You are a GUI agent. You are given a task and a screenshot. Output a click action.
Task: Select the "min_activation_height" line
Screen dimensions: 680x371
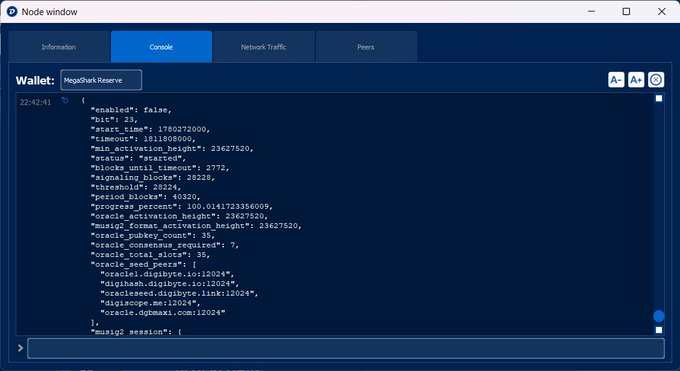pyautogui.click(x=172, y=148)
